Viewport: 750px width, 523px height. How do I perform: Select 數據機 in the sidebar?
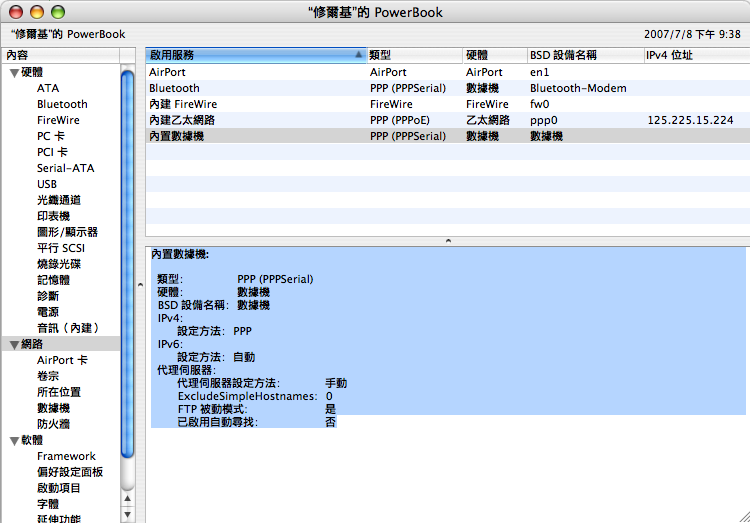pyautogui.click(x=54, y=408)
